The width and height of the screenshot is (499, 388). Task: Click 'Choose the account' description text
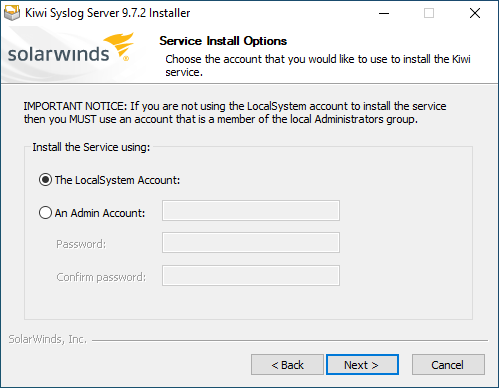coord(318,65)
